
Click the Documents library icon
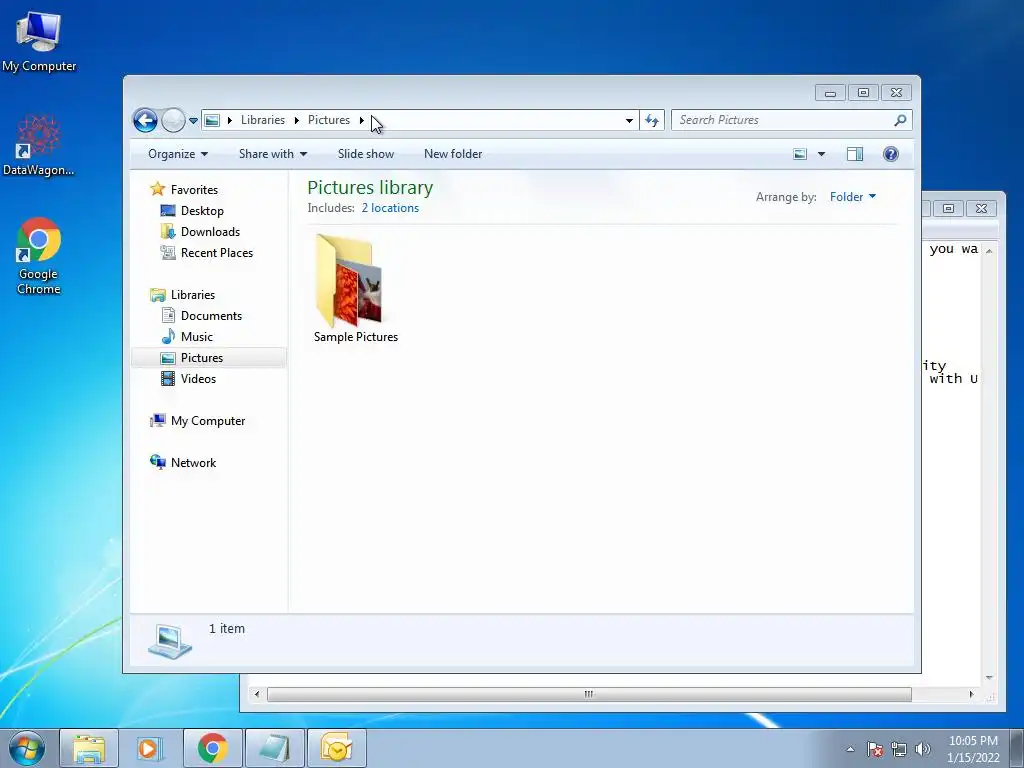coord(168,315)
